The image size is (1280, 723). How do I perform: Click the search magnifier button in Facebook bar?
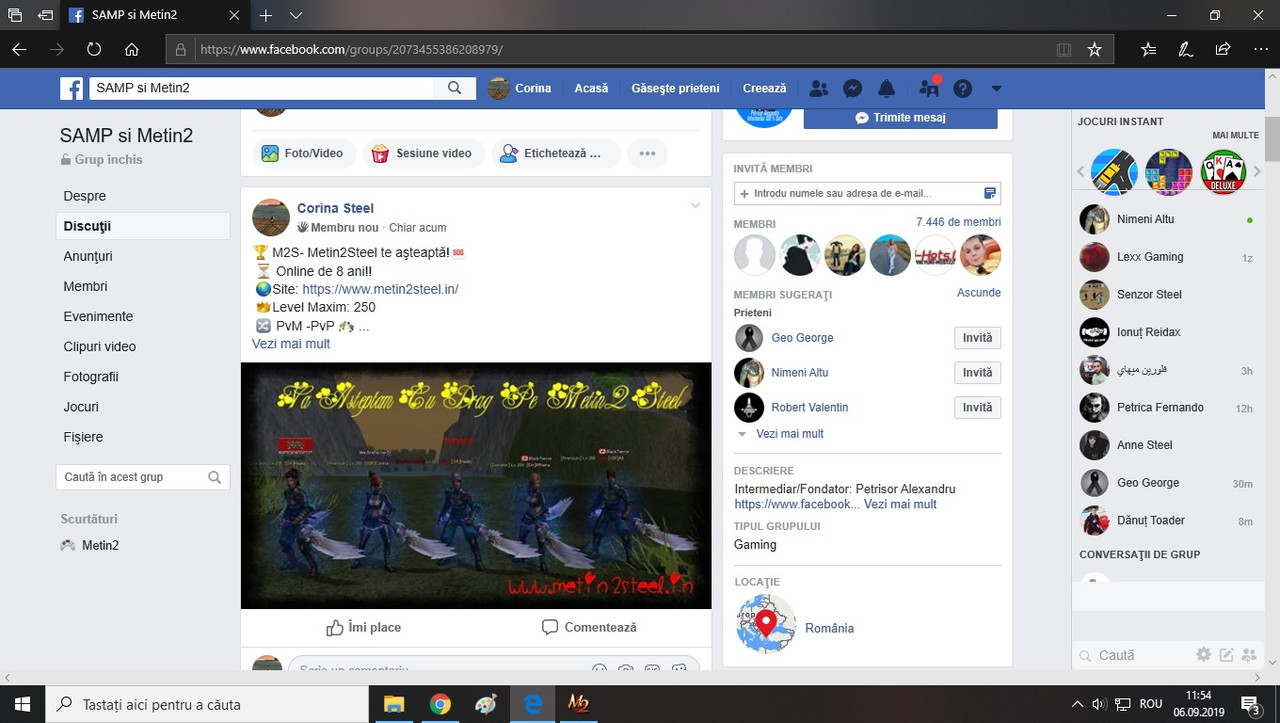point(454,88)
